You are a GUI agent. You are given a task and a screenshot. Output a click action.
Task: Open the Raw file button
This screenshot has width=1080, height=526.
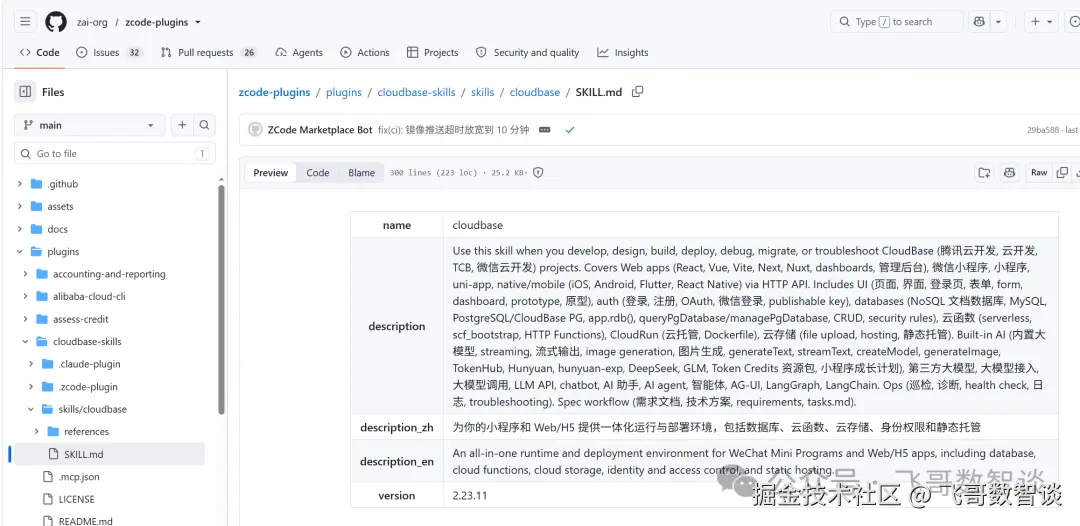point(1039,173)
